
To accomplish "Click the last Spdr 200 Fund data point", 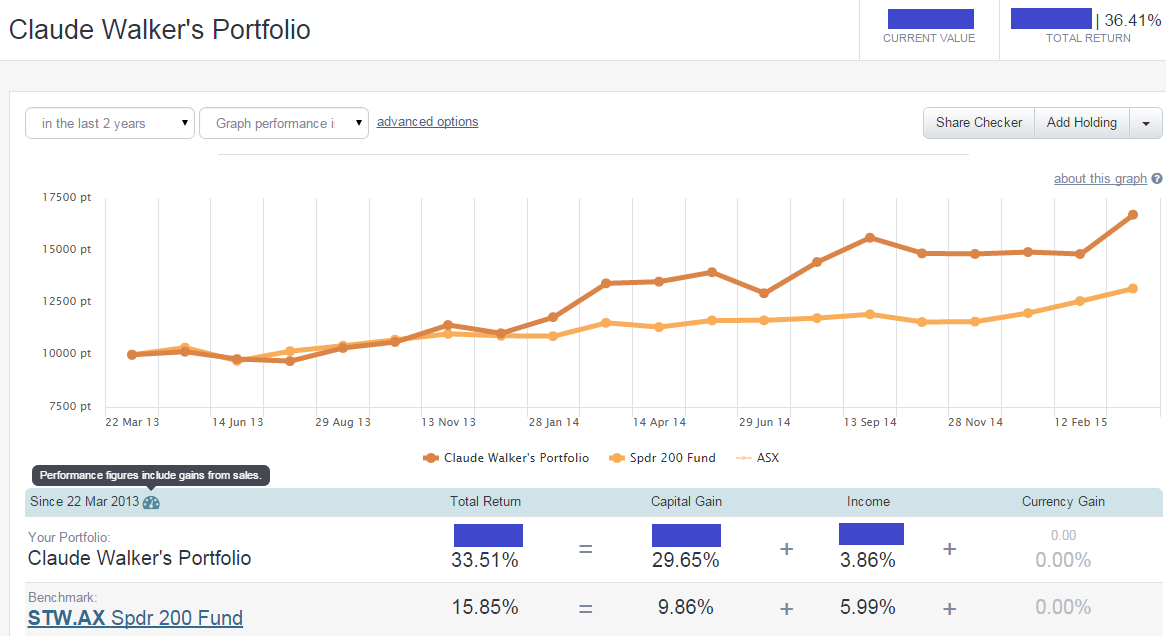I will 1132,288.
